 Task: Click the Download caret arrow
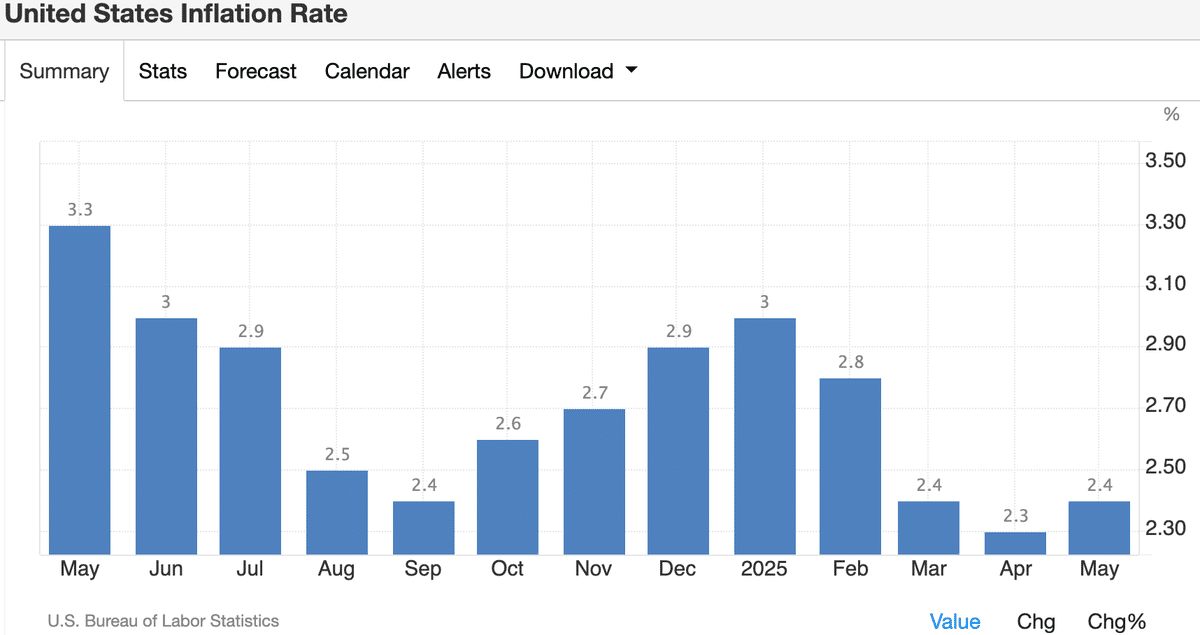(631, 71)
